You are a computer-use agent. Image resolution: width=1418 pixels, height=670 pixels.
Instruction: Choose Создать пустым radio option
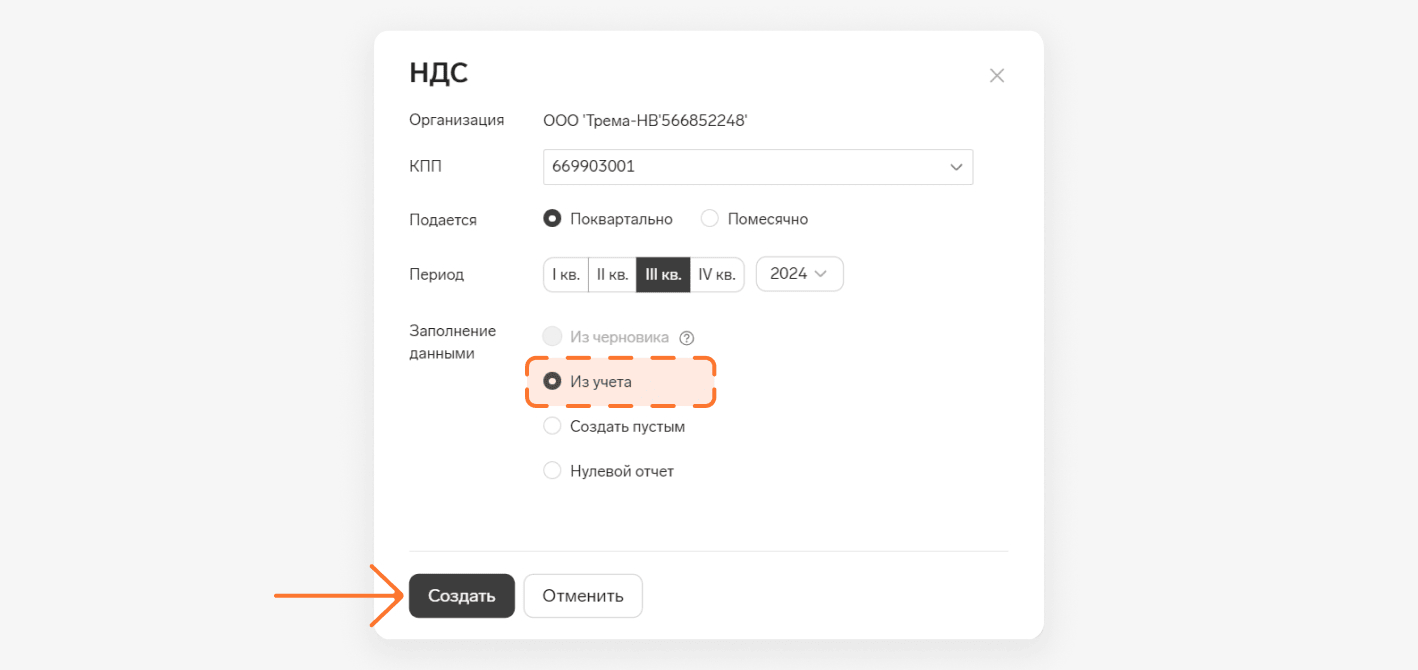pos(552,426)
